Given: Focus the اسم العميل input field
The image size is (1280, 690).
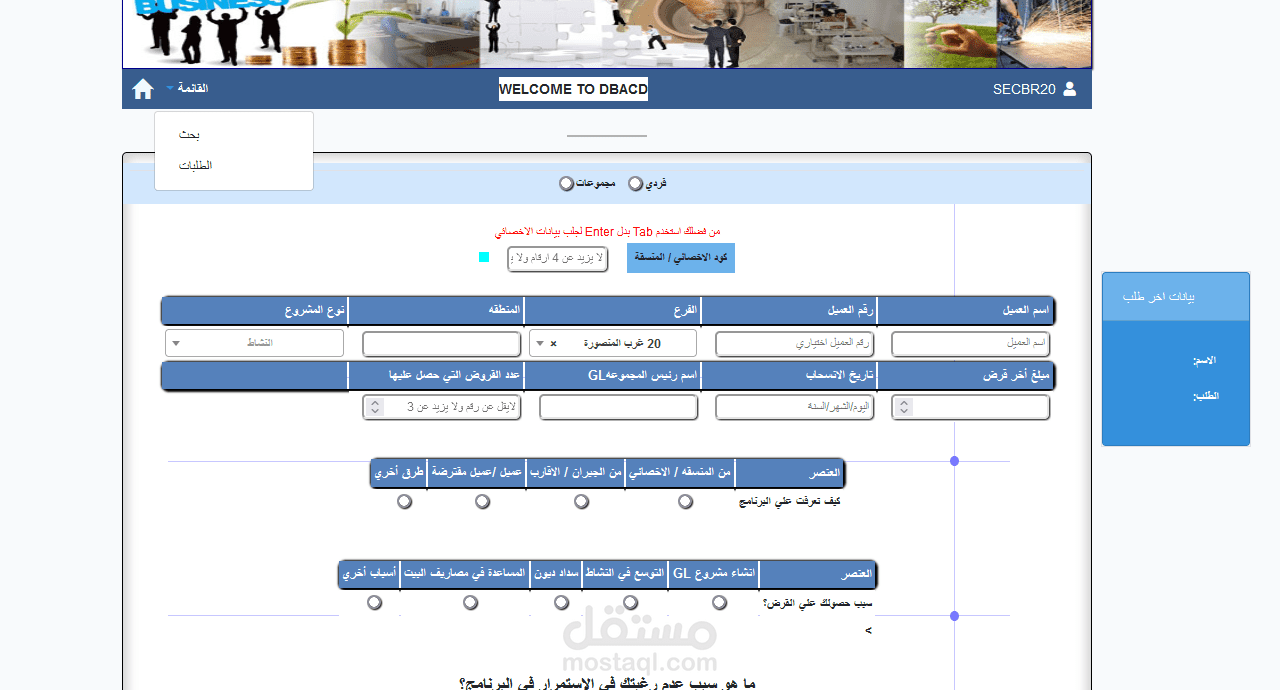Looking at the screenshot, I should 971,344.
